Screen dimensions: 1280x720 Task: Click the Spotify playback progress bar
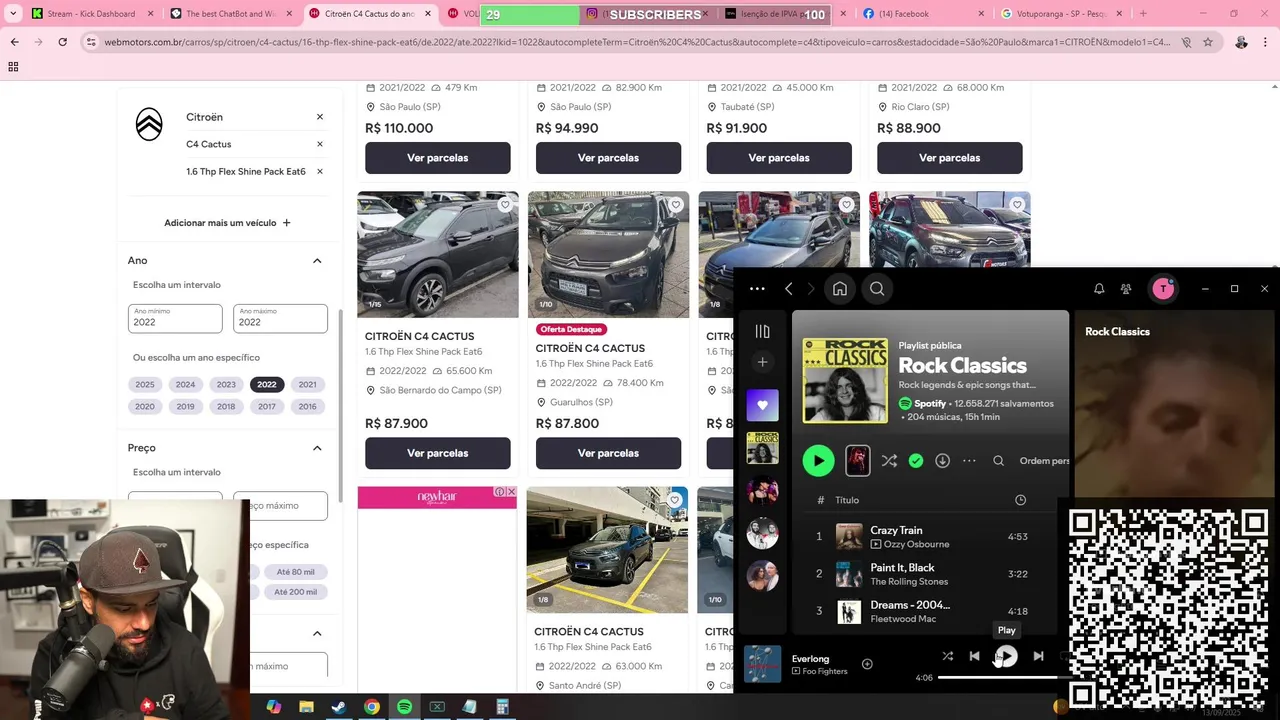click(x=1003, y=677)
